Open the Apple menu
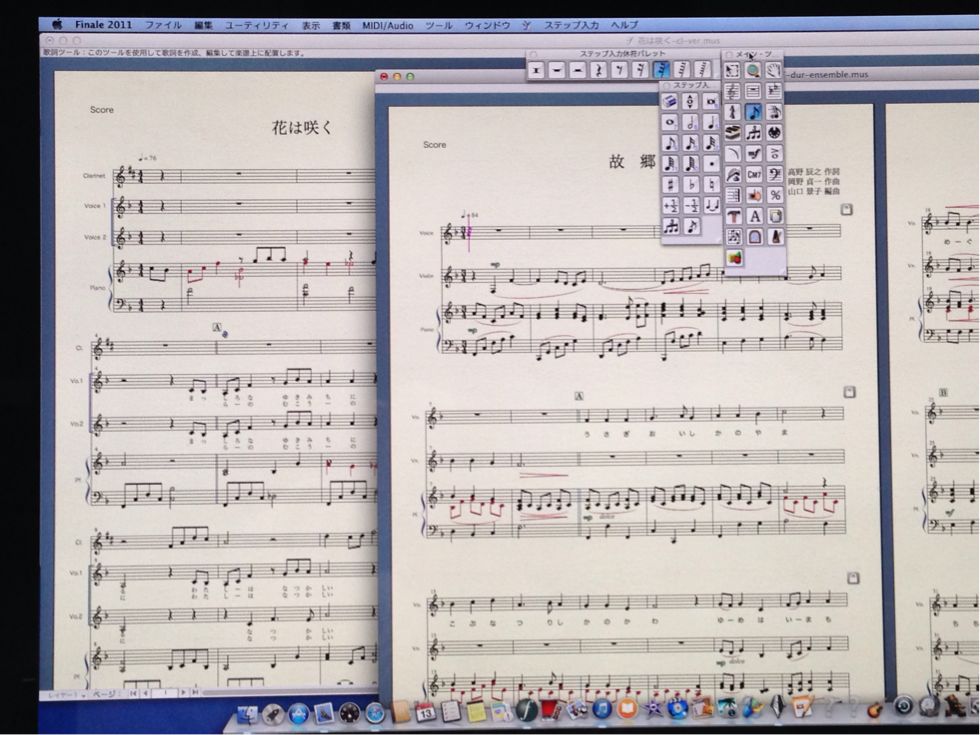The image size is (980, 735). click(57, 24)
